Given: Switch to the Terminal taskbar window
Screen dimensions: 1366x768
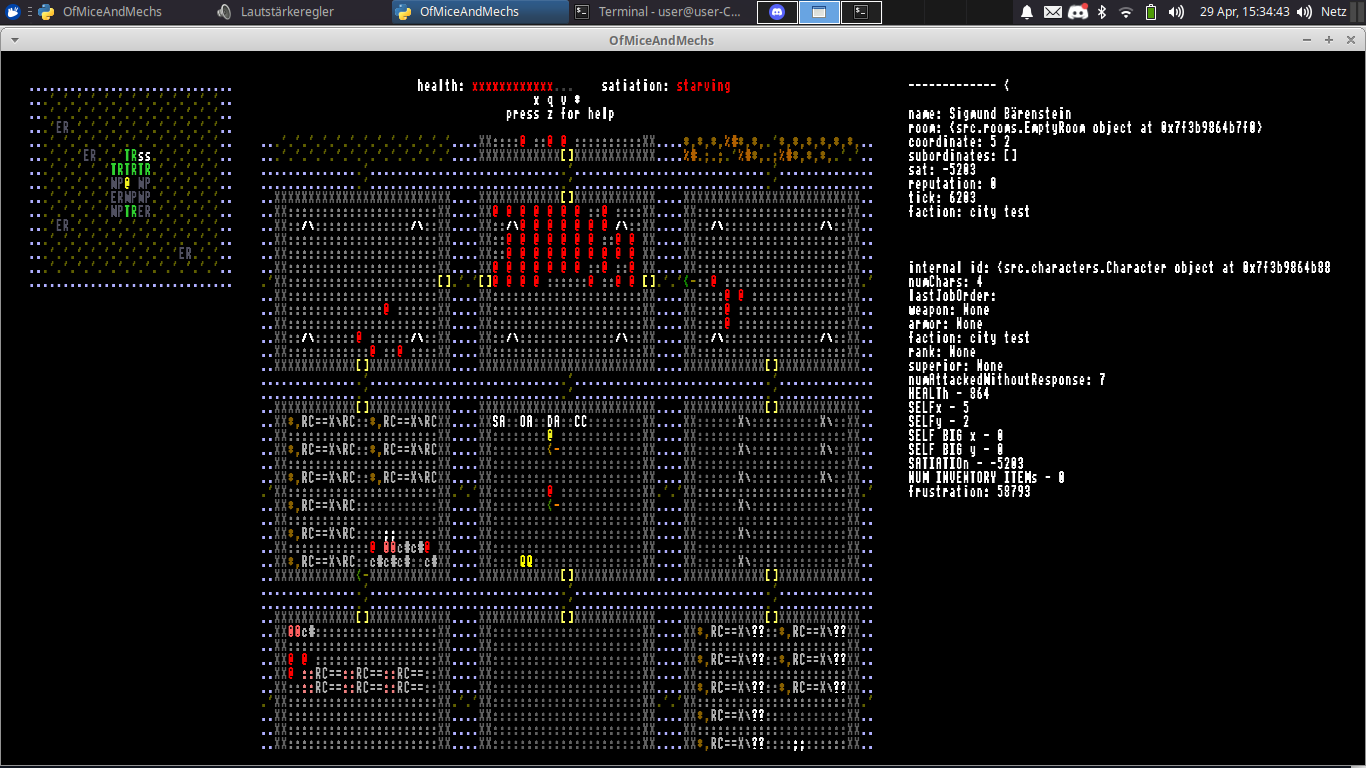Looking at the screenshot, I should [x=658, y=12].
